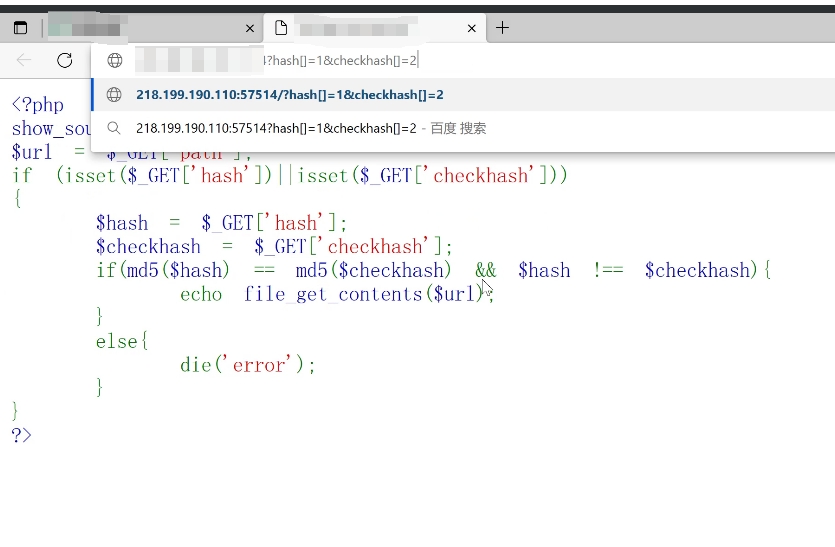Select the active tab with page icon
835x547 pixels.
[x=375, y=28]
